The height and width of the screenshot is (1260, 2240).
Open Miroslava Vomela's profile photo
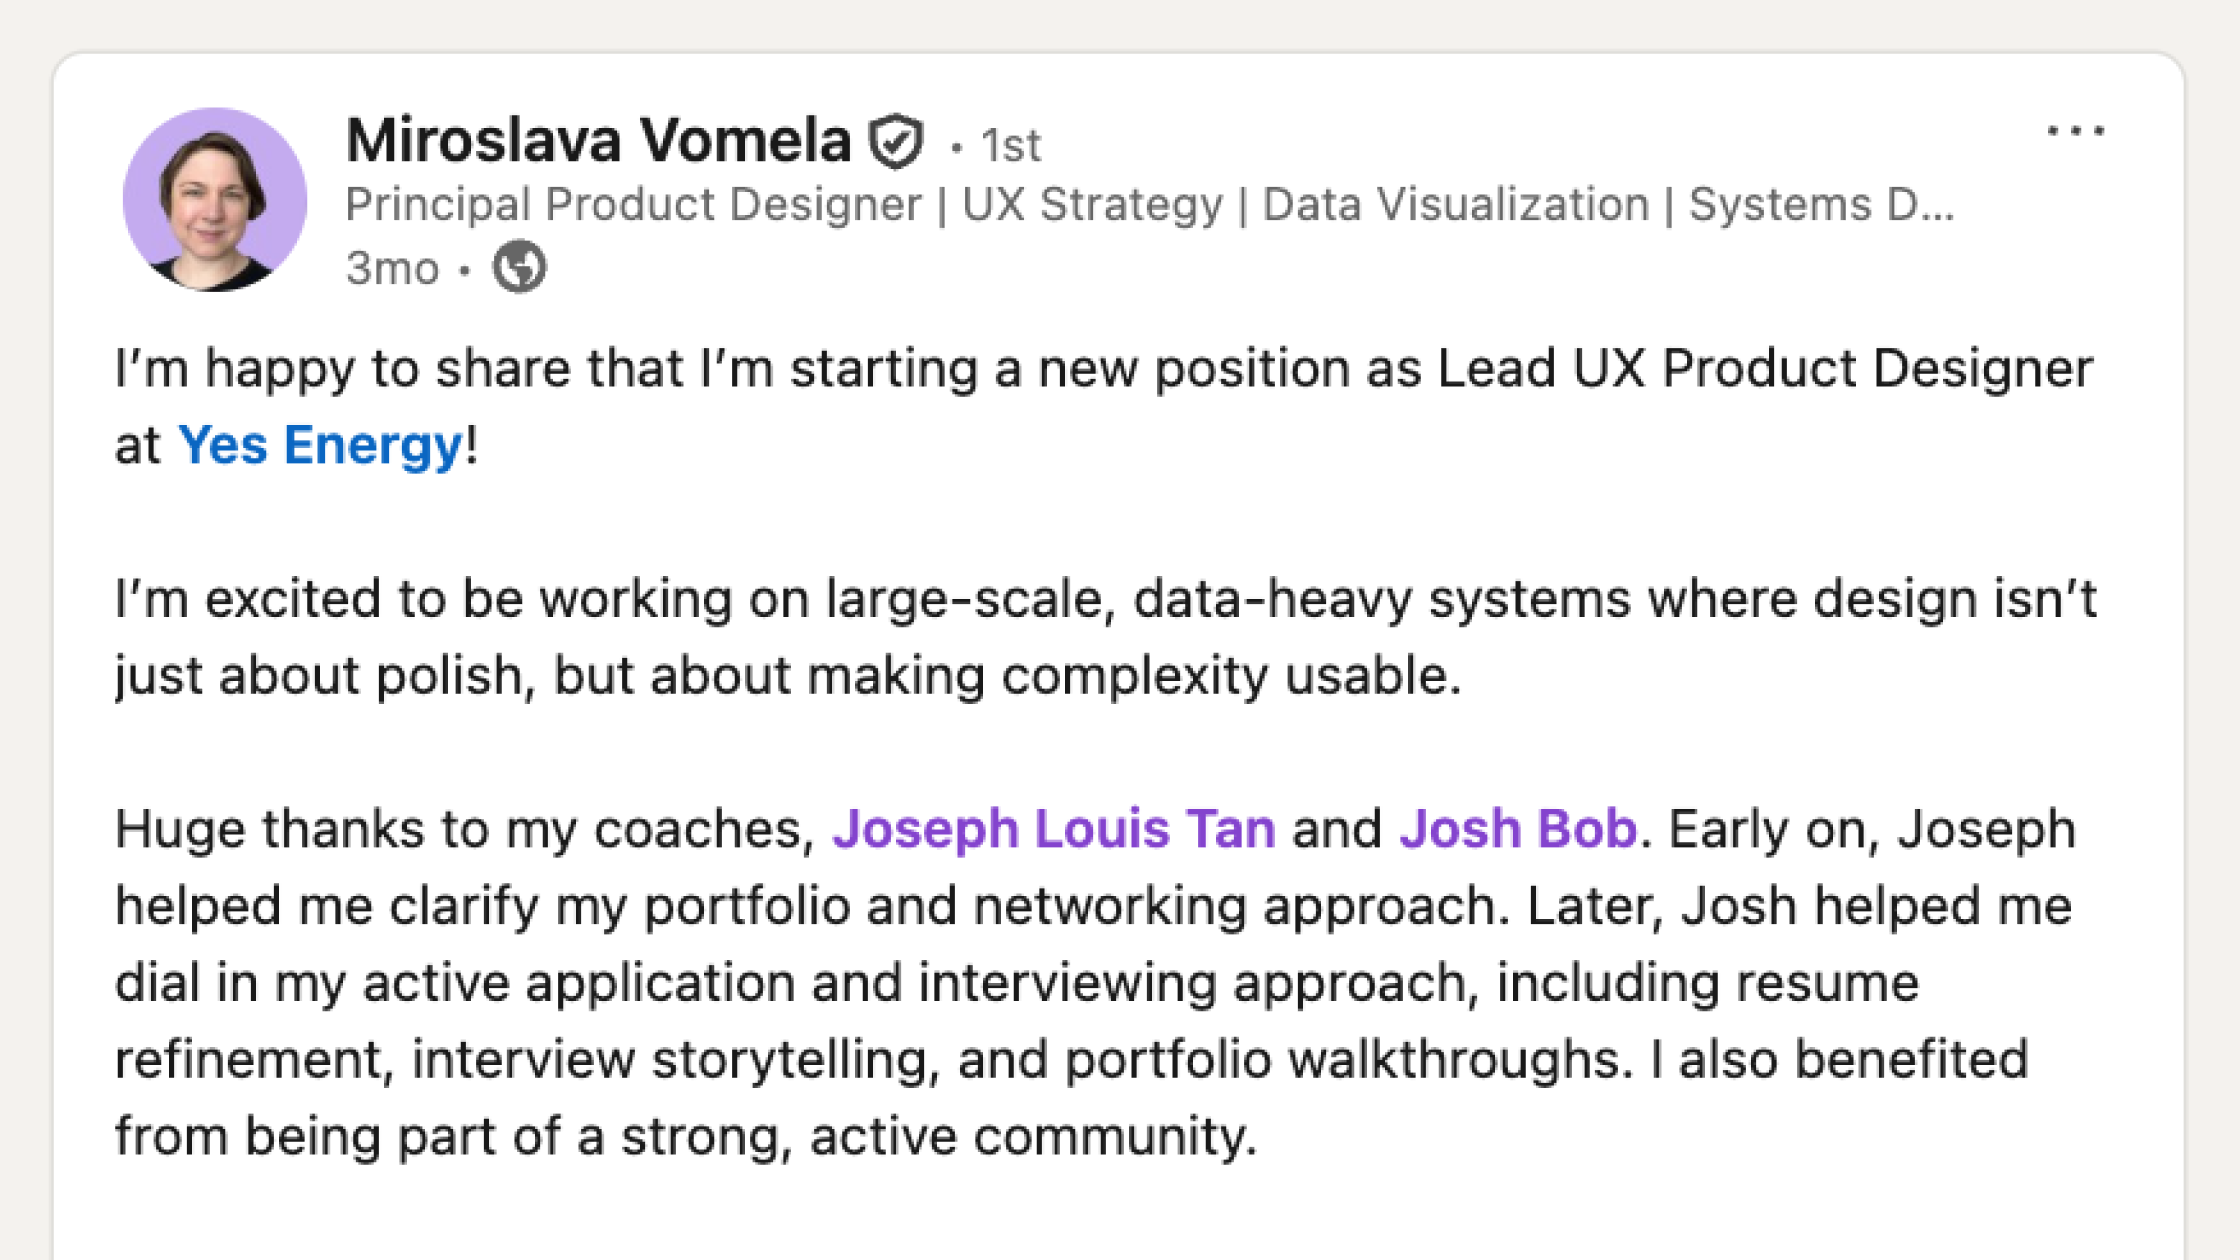tap(215, 200)
